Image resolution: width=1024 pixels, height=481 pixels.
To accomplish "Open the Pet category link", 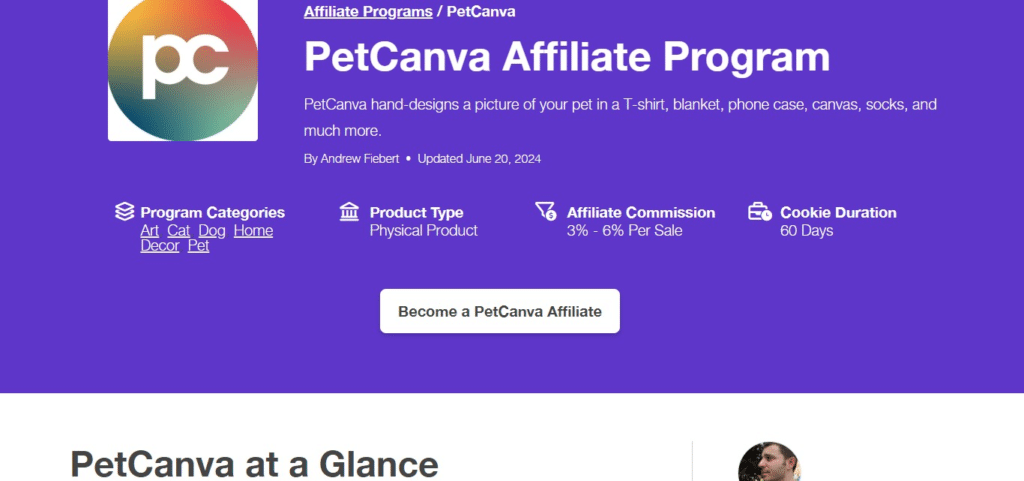I will tap(199, 246).
